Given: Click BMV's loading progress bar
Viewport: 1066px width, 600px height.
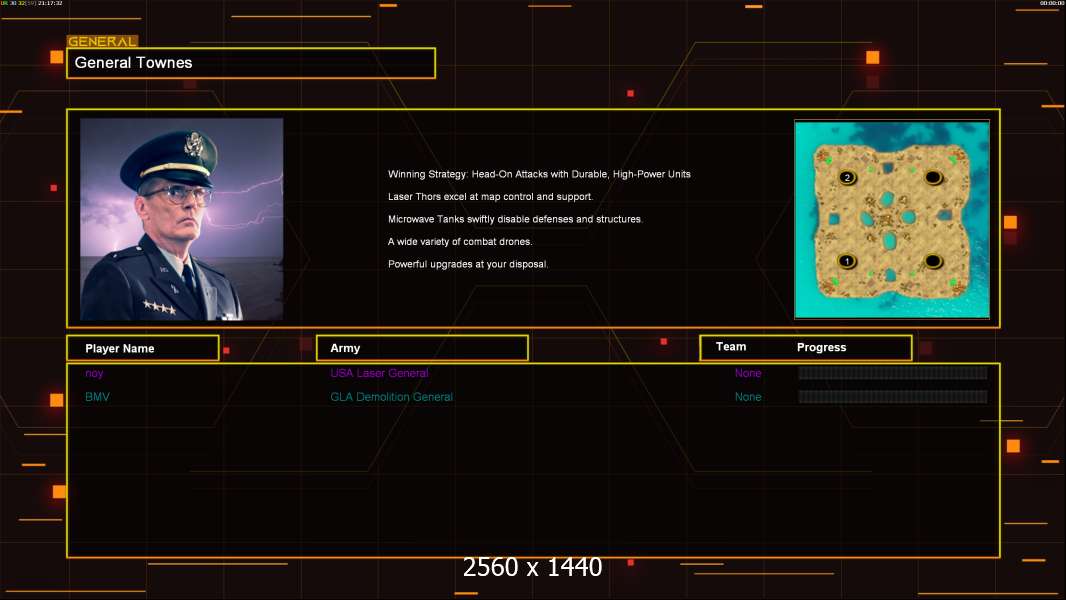Looking at the screenshot, I should point(893,396).
